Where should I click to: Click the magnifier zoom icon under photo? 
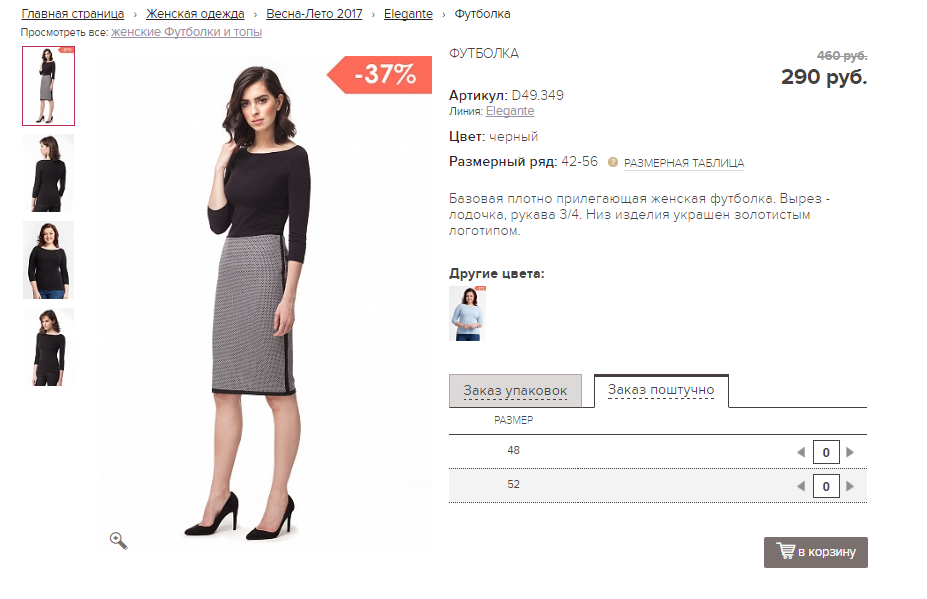tap(118, 540)
